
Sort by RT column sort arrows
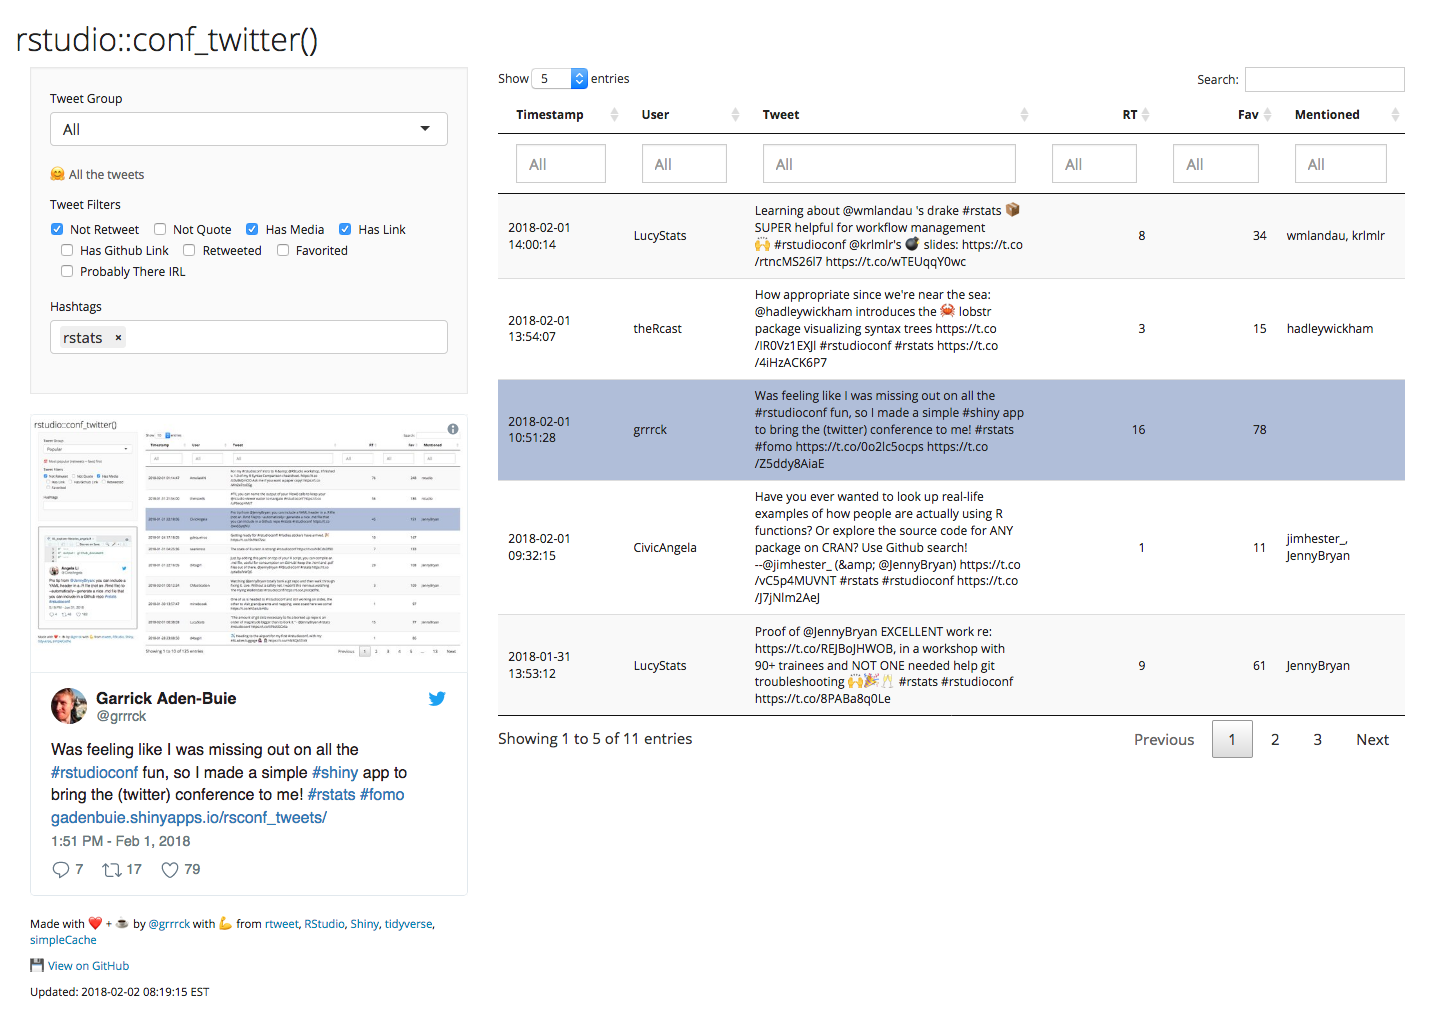pyautogui.click(x=1145, y=115)
